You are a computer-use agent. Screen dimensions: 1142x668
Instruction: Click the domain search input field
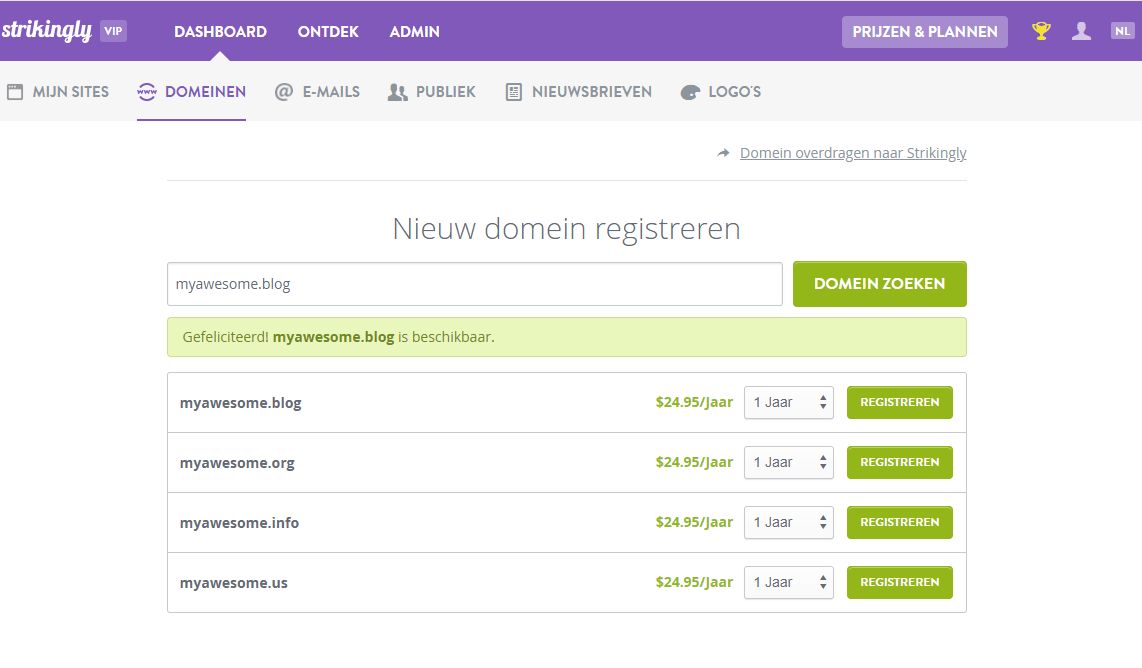(474, 284)
